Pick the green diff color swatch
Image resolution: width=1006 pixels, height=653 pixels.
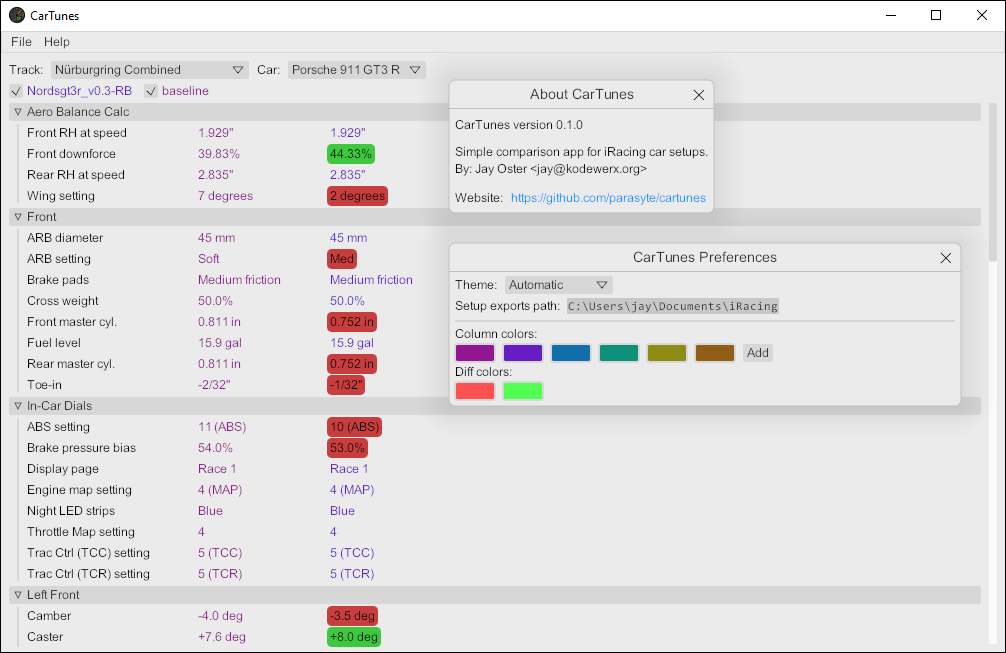(x=523, y=391)
